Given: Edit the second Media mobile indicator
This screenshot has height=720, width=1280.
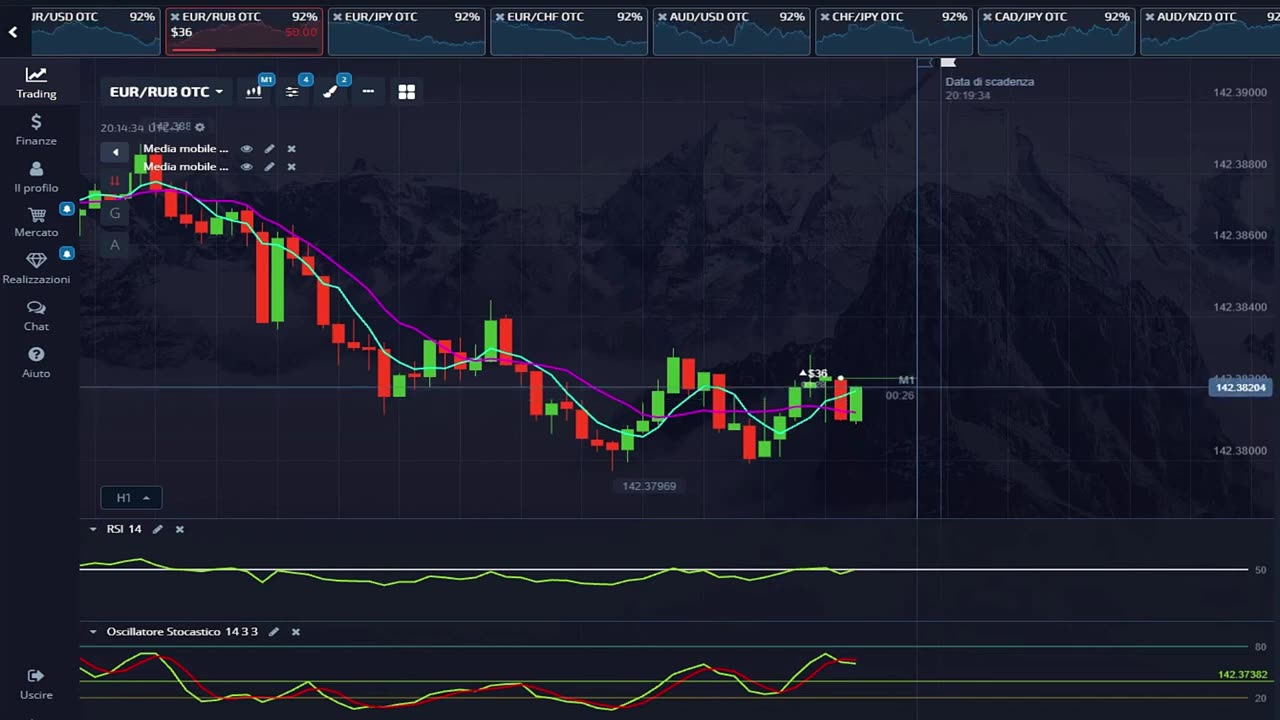Looking at the screenshot, I should point(269,167).
